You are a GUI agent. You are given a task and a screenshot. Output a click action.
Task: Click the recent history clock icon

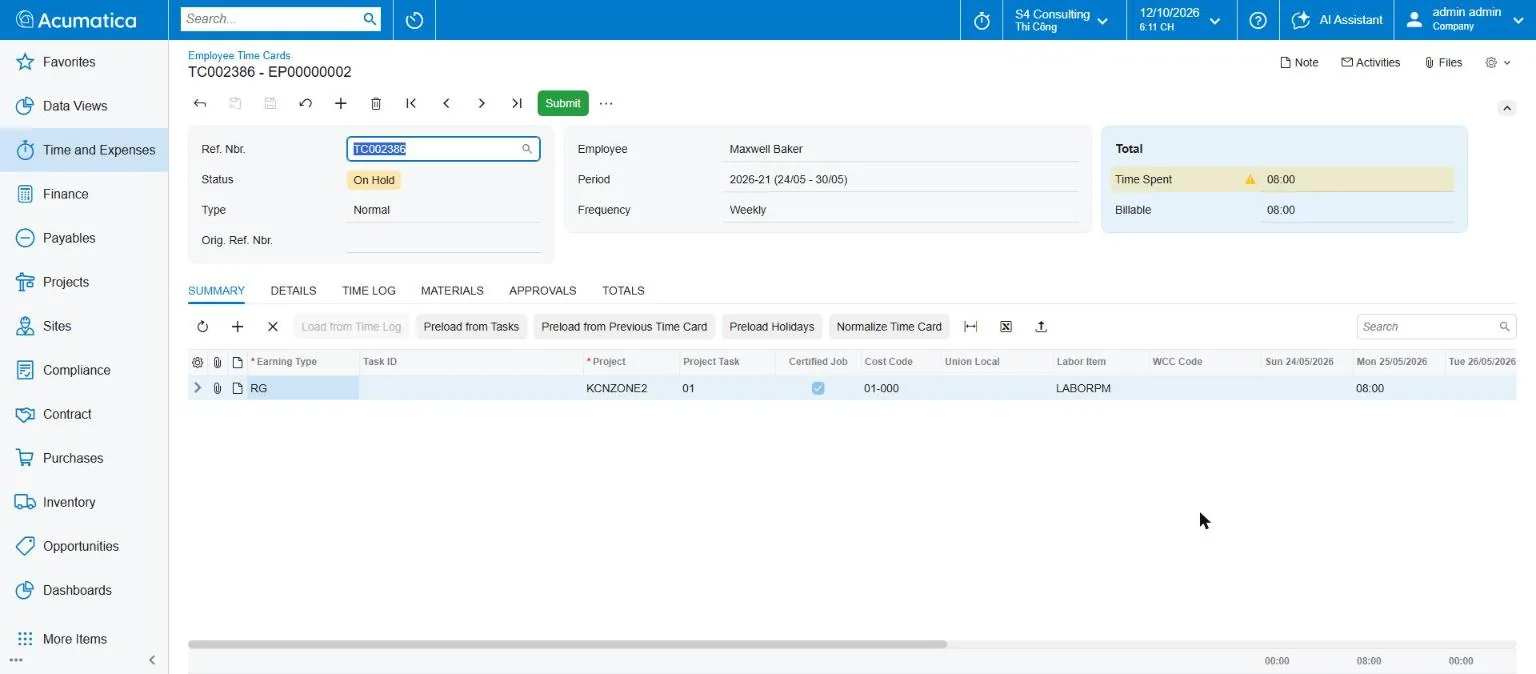pyautogui.click(x=415, y=20)
